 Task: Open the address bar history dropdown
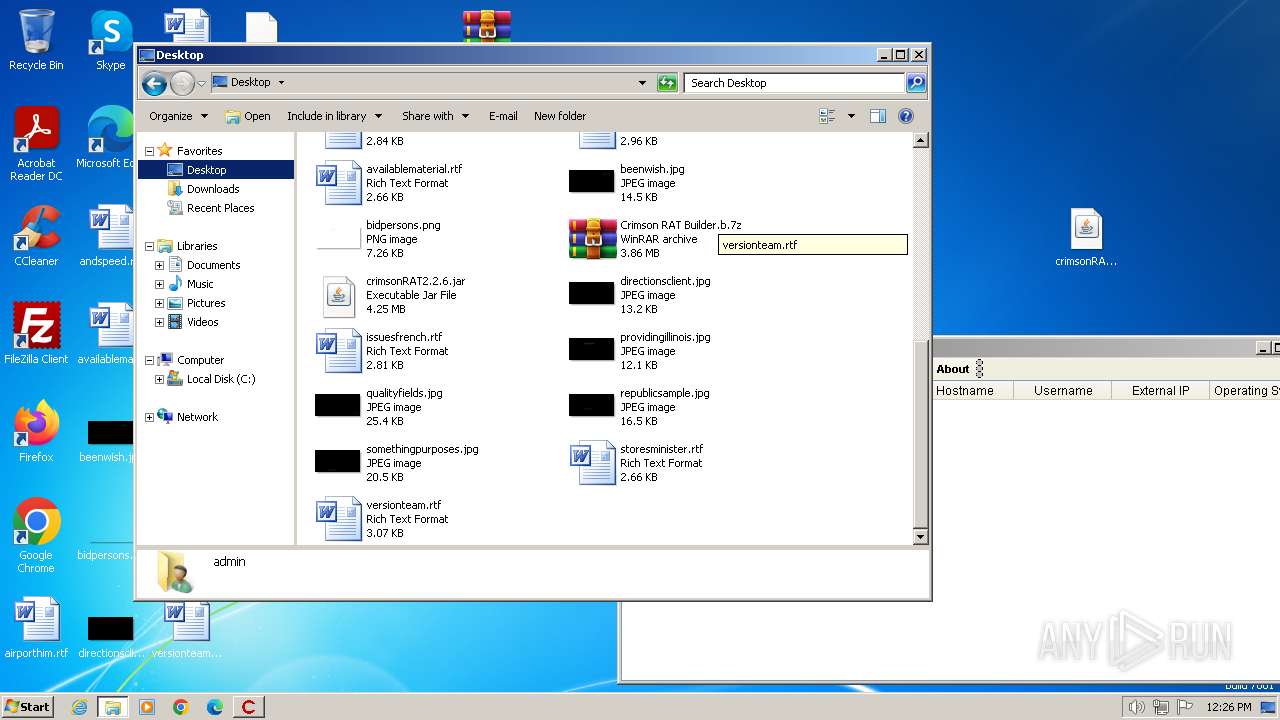coord(642,83)
